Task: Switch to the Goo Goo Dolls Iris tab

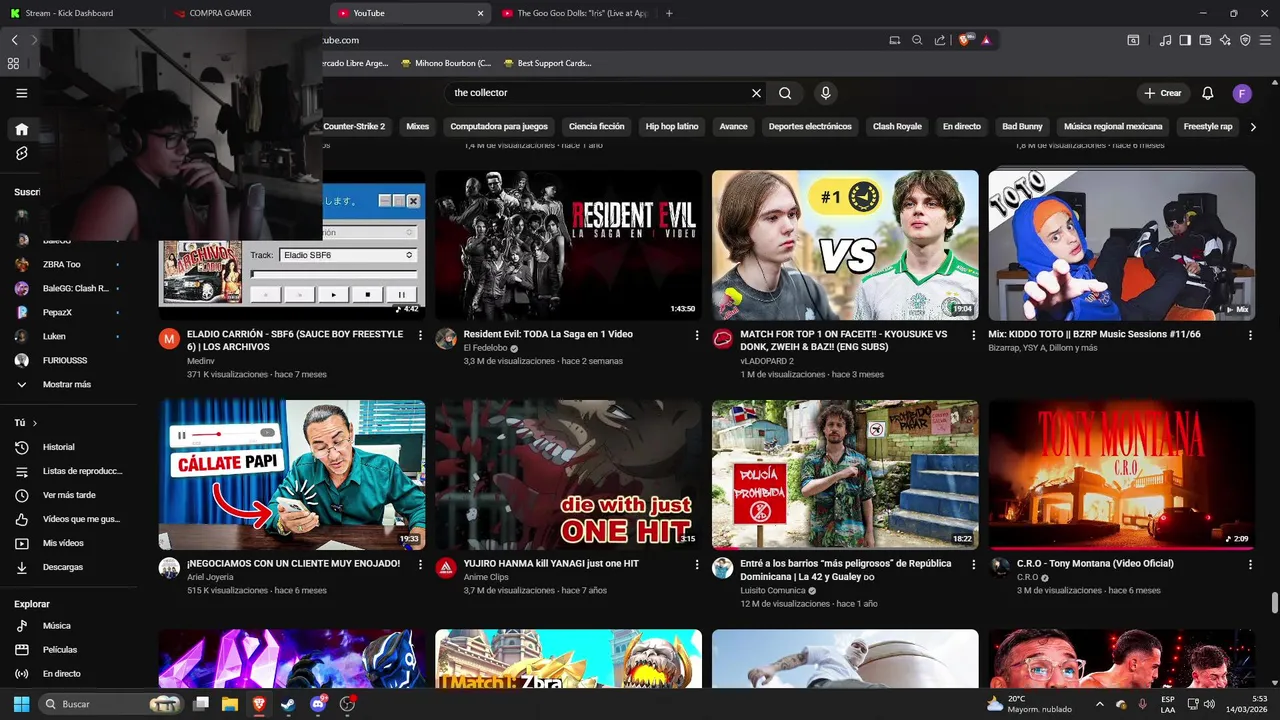Action: point(574,13)
